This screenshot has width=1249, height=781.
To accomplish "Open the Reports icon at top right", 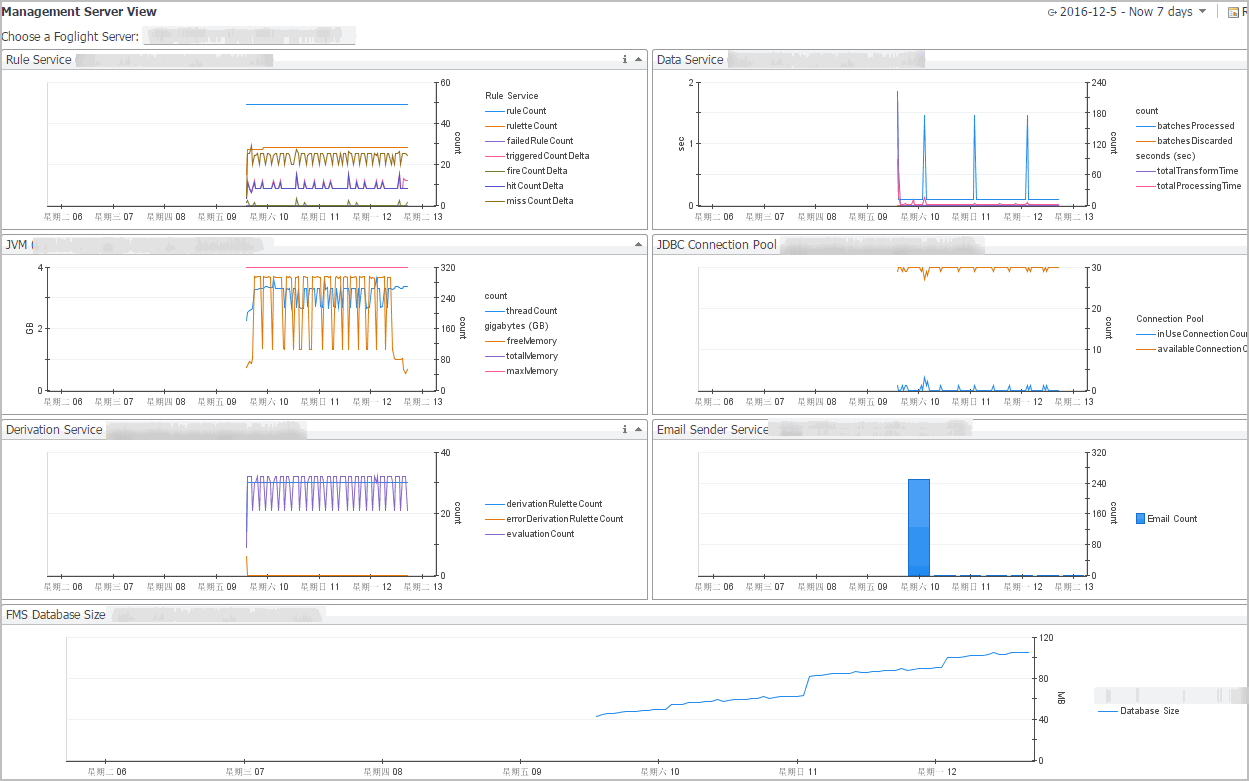I will tap(1233, 13).
